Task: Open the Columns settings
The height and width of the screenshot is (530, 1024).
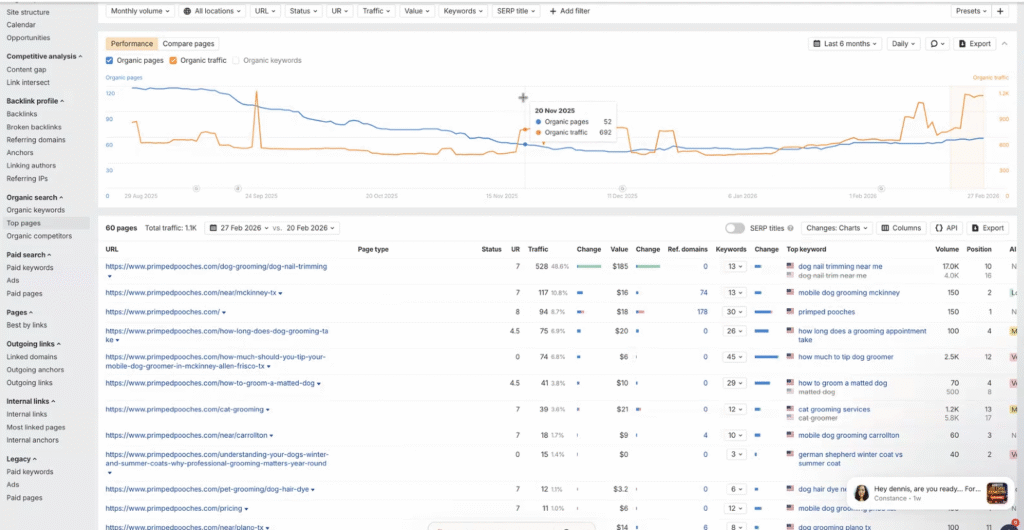Action: (900, 228)
